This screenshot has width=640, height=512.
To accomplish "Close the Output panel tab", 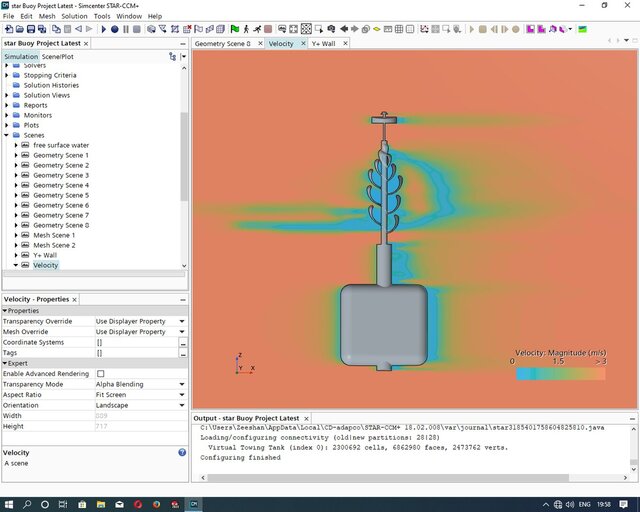I will 306,419.
